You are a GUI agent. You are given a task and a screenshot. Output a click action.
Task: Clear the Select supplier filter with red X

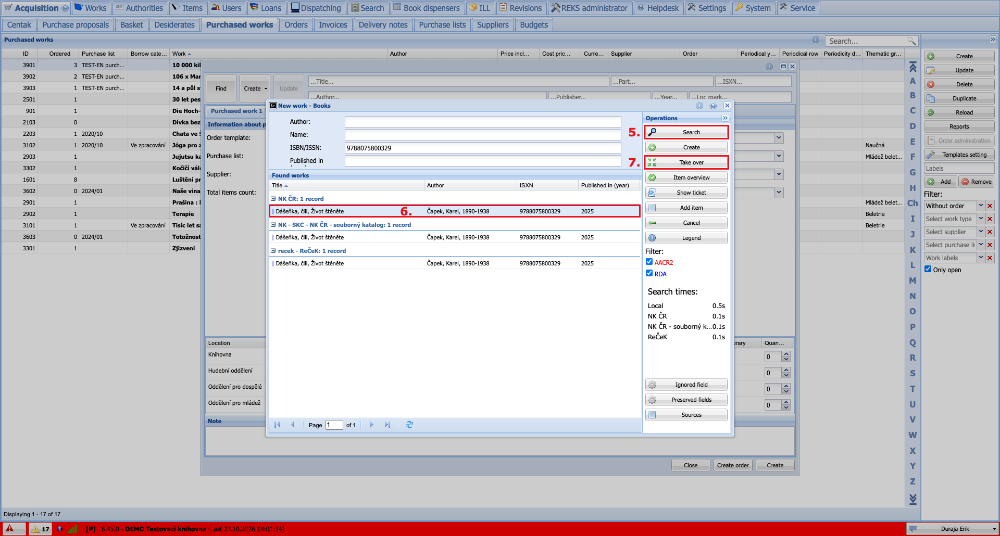pyautogui.click(x=990, y=232)
